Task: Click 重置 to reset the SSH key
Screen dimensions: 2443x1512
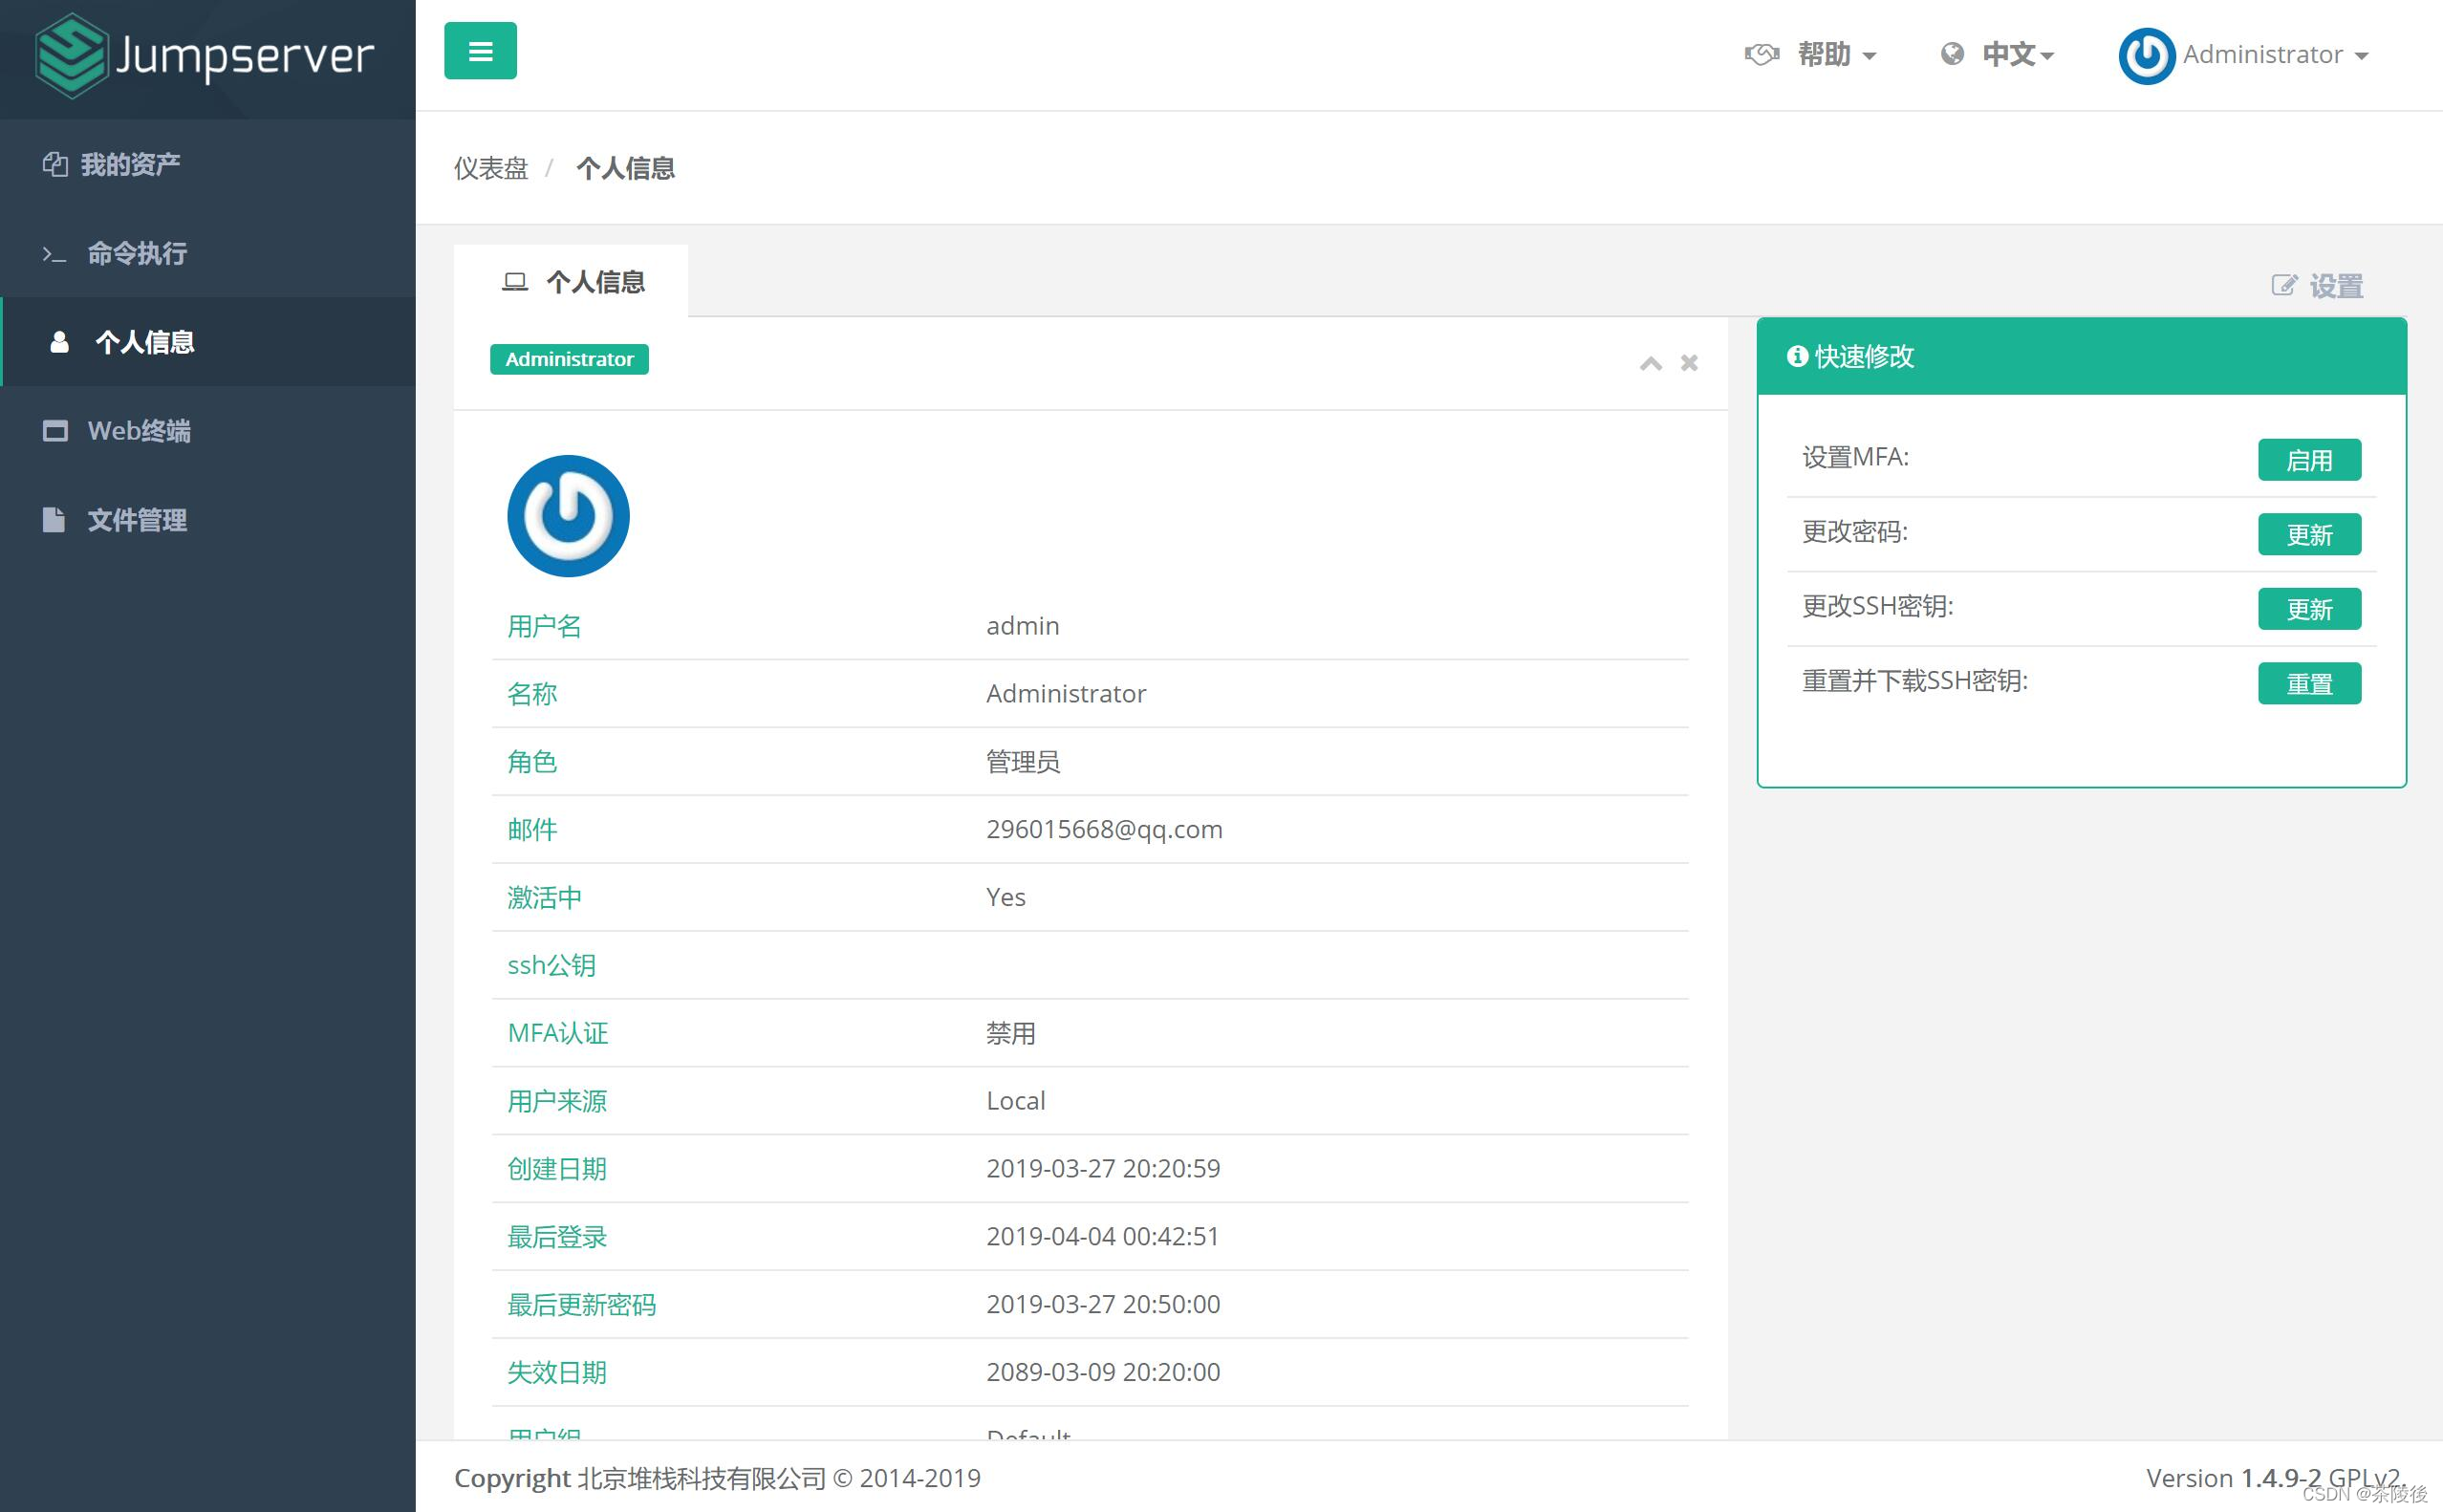Action: pos(2309,683)
